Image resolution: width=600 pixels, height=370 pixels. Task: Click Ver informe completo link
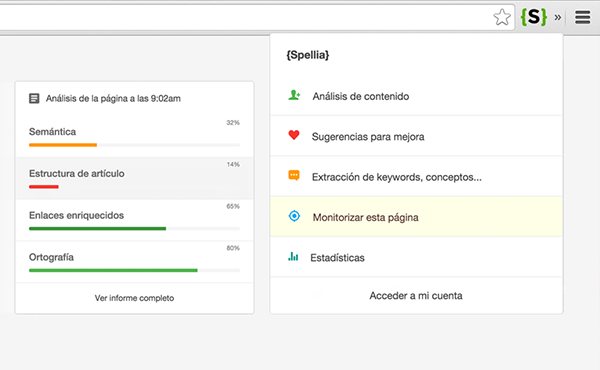pyautogui.click(x=134, y=298)
